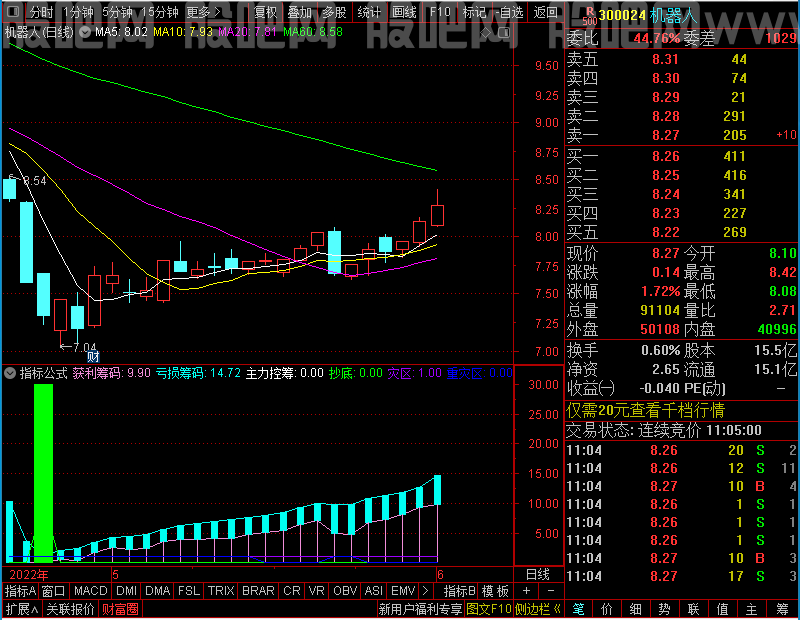Switch to the 1分钟 period

[x=78, y=12]
